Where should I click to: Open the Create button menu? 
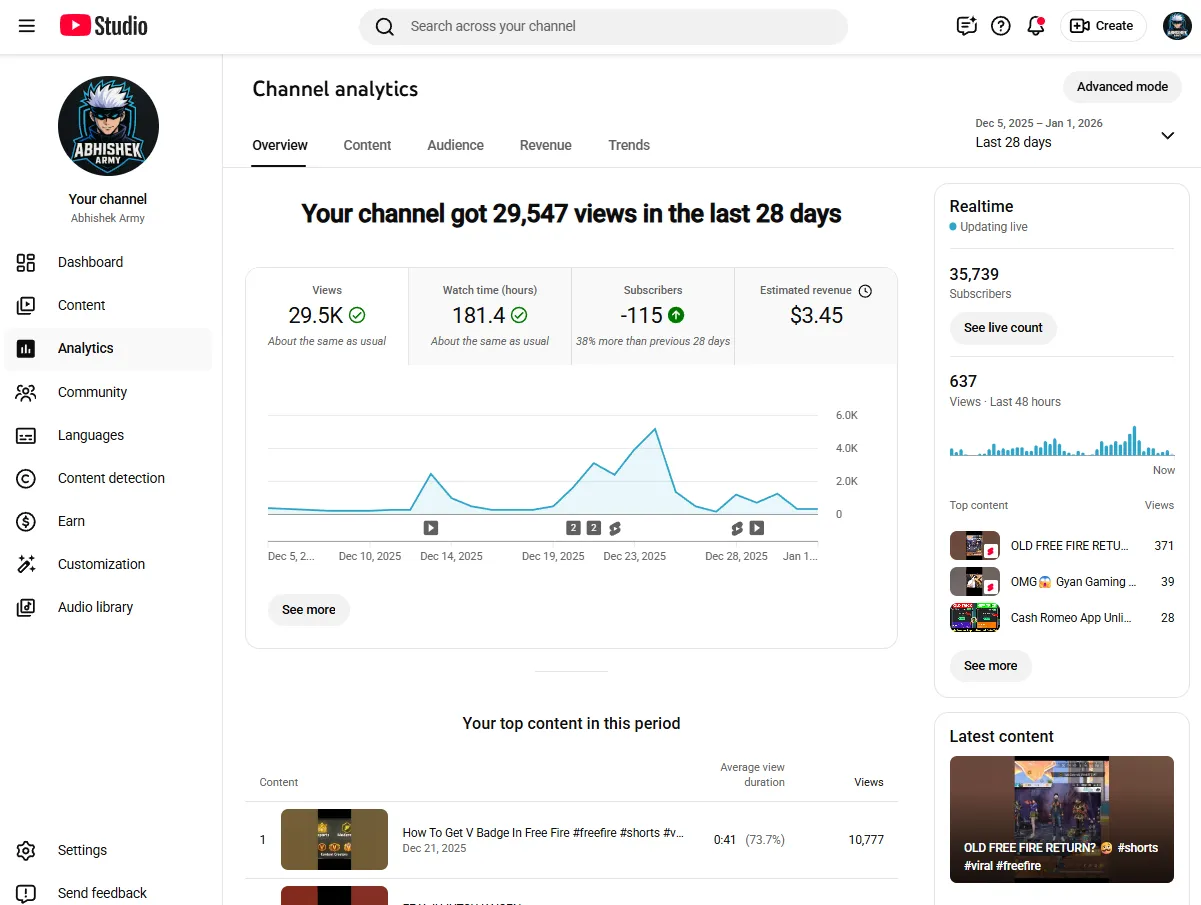tap(1103, 26)
